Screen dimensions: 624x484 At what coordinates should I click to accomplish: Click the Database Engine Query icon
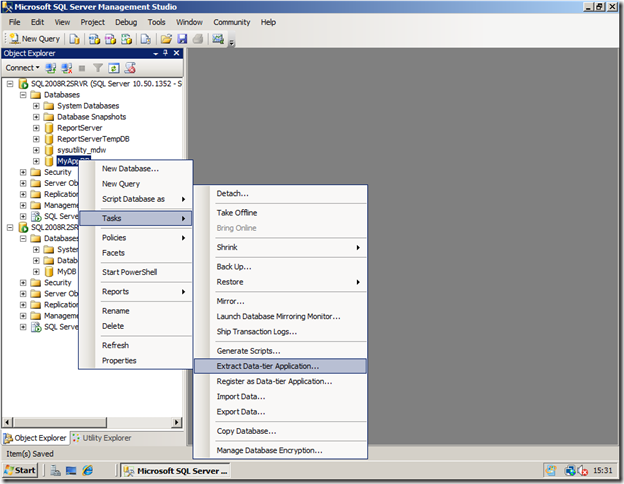click(74, 39)
